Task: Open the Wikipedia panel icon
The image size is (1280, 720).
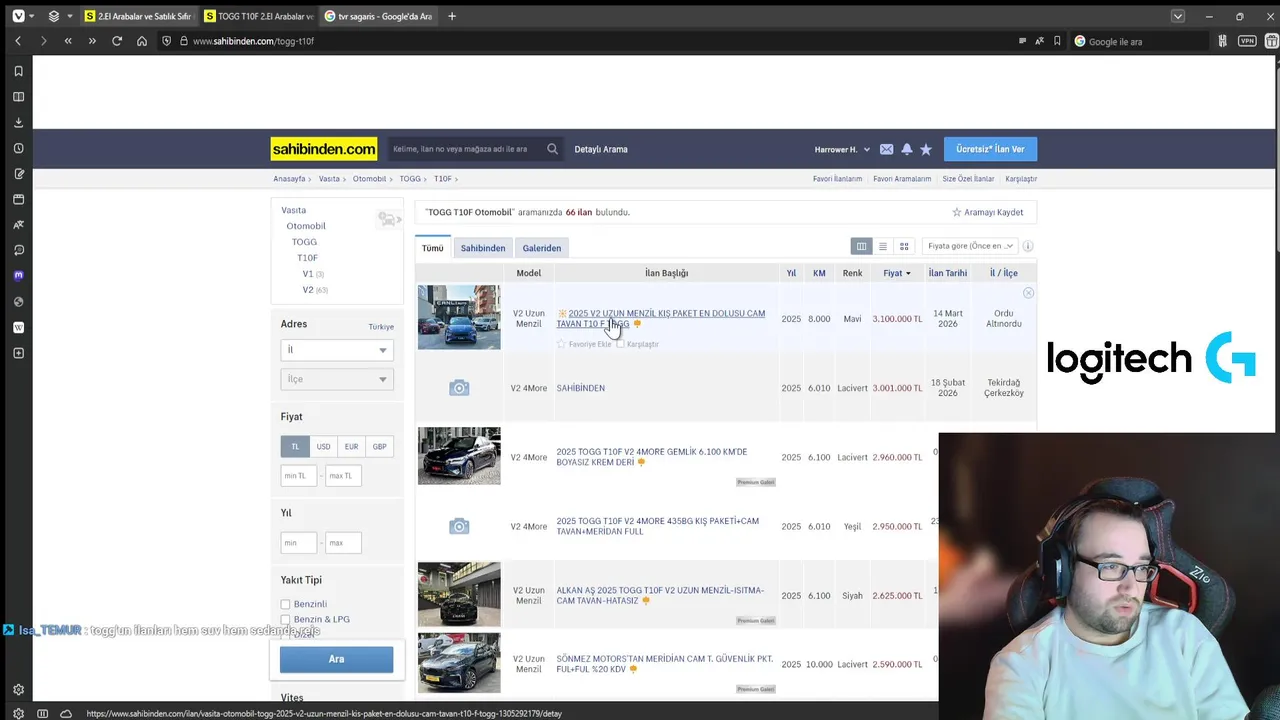Action: pyautogui.click(x=18, y=327)
